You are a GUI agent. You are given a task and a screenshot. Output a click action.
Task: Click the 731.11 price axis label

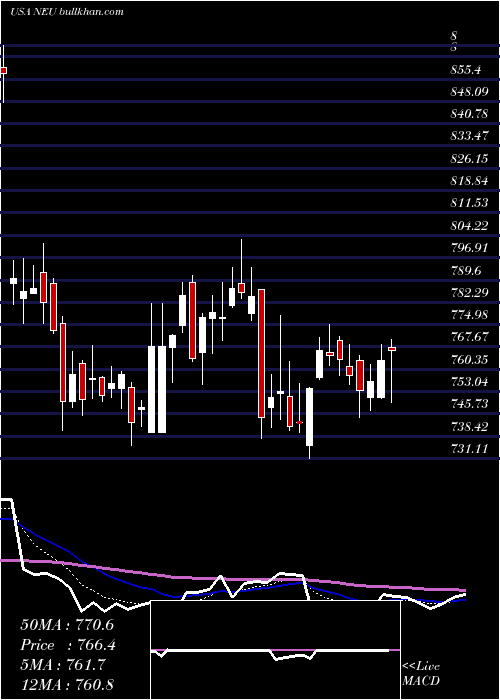pos(469,449)
